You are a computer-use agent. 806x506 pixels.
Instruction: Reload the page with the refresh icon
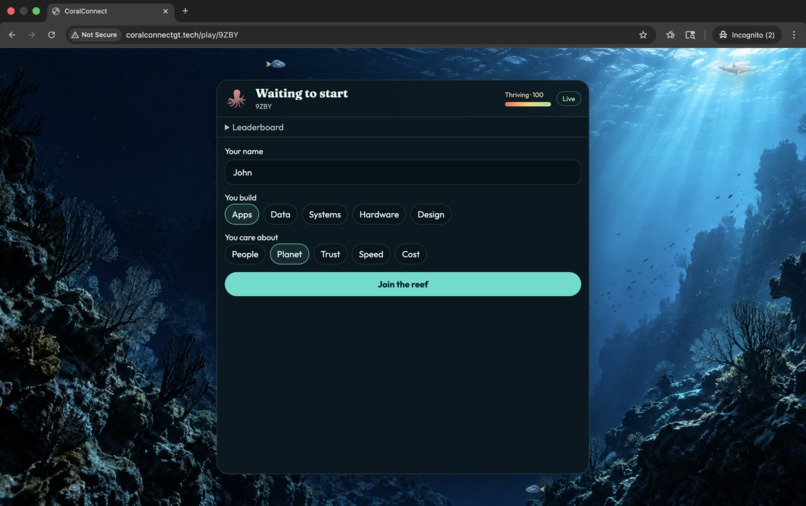[51, 35]
